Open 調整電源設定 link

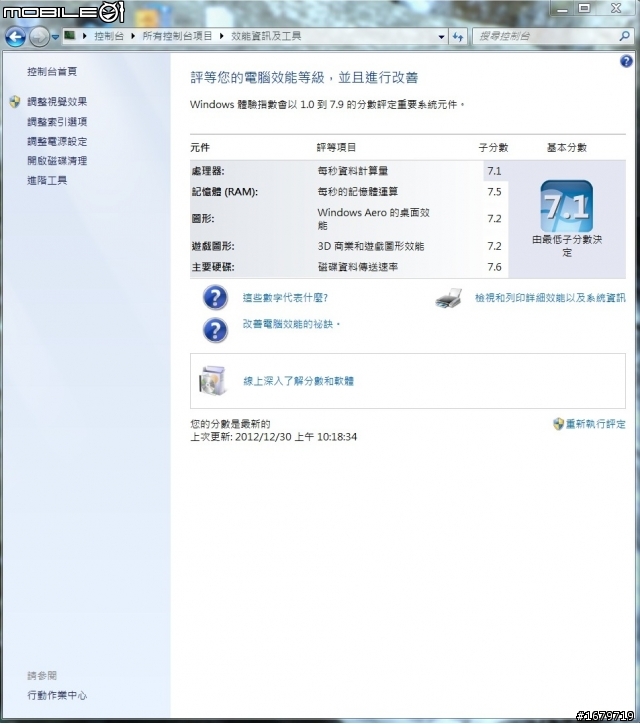click(57, 141)
